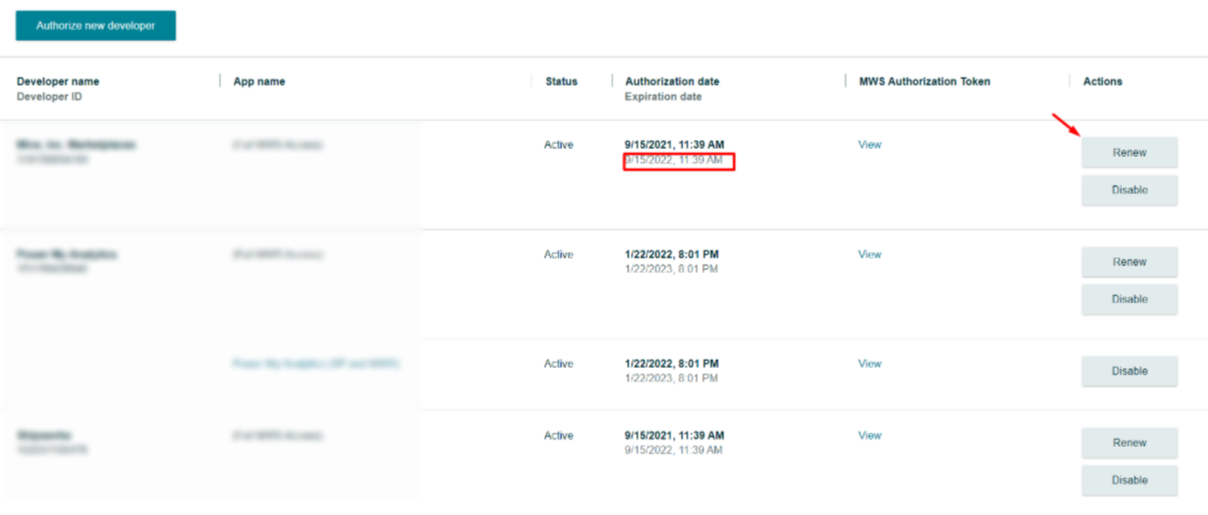The image size is (1208, 515).
Task: Open the blurred app name link in third row
Action: 316,364
